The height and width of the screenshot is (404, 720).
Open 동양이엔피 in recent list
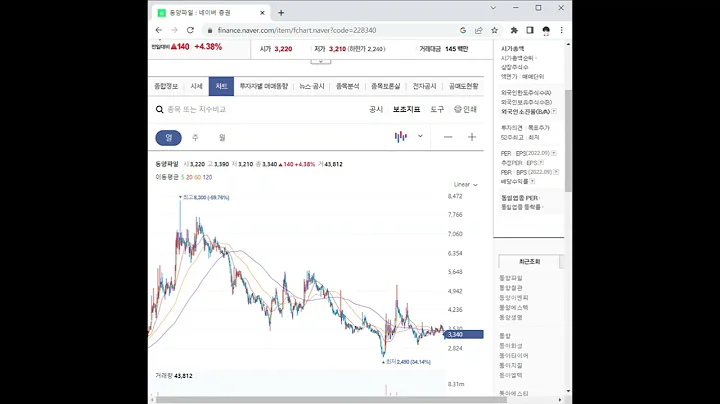click(513, 297)
